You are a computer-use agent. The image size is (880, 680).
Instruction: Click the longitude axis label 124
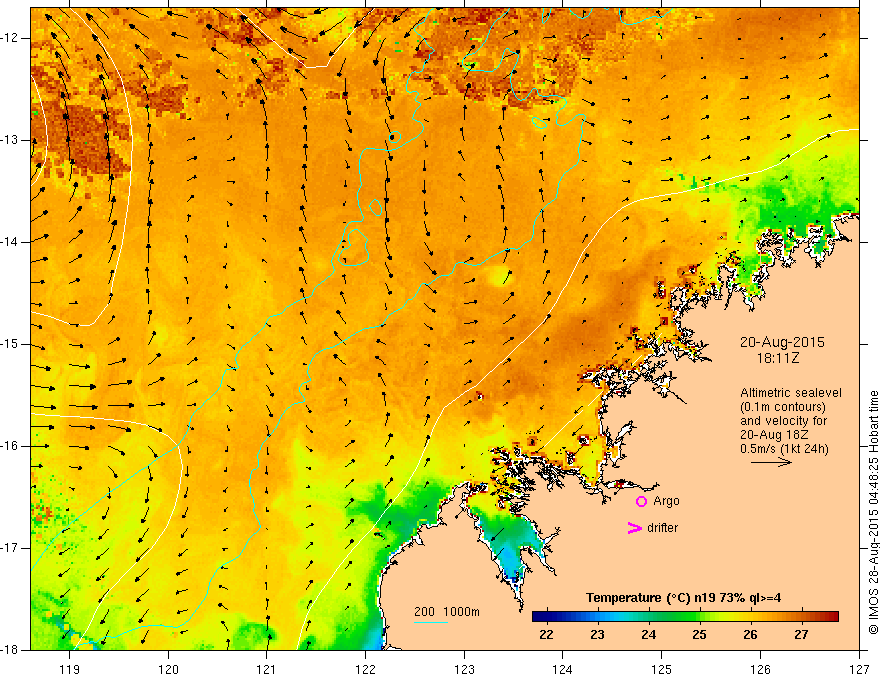point(563,669)
